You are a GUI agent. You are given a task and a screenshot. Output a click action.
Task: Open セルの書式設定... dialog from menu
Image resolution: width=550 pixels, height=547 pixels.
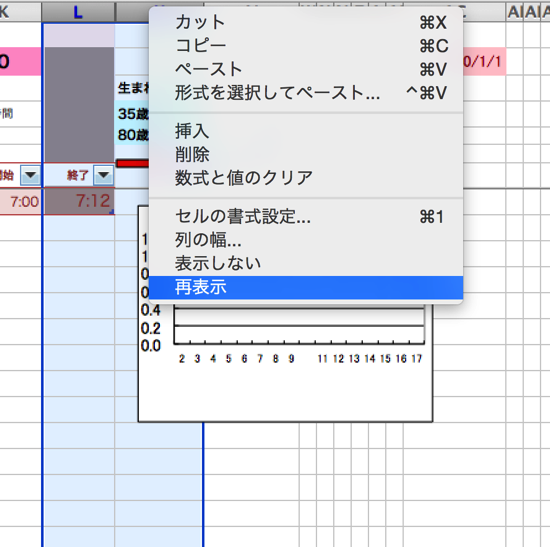click(306, 216)
